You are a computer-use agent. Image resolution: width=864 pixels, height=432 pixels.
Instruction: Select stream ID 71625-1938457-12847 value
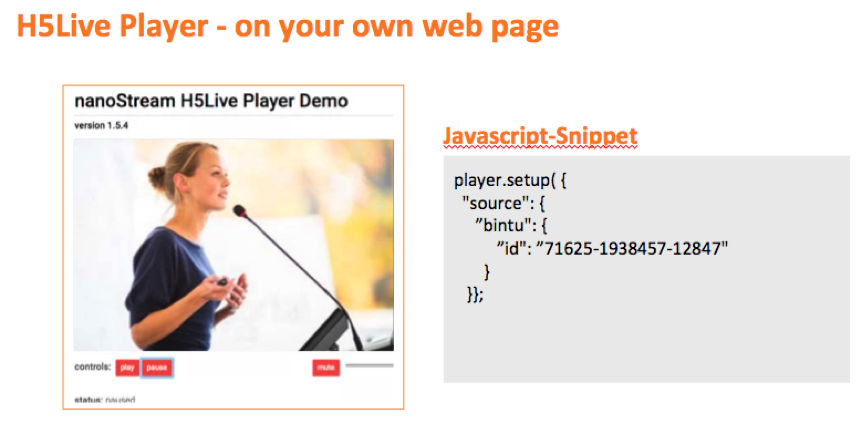pos(633,249)
